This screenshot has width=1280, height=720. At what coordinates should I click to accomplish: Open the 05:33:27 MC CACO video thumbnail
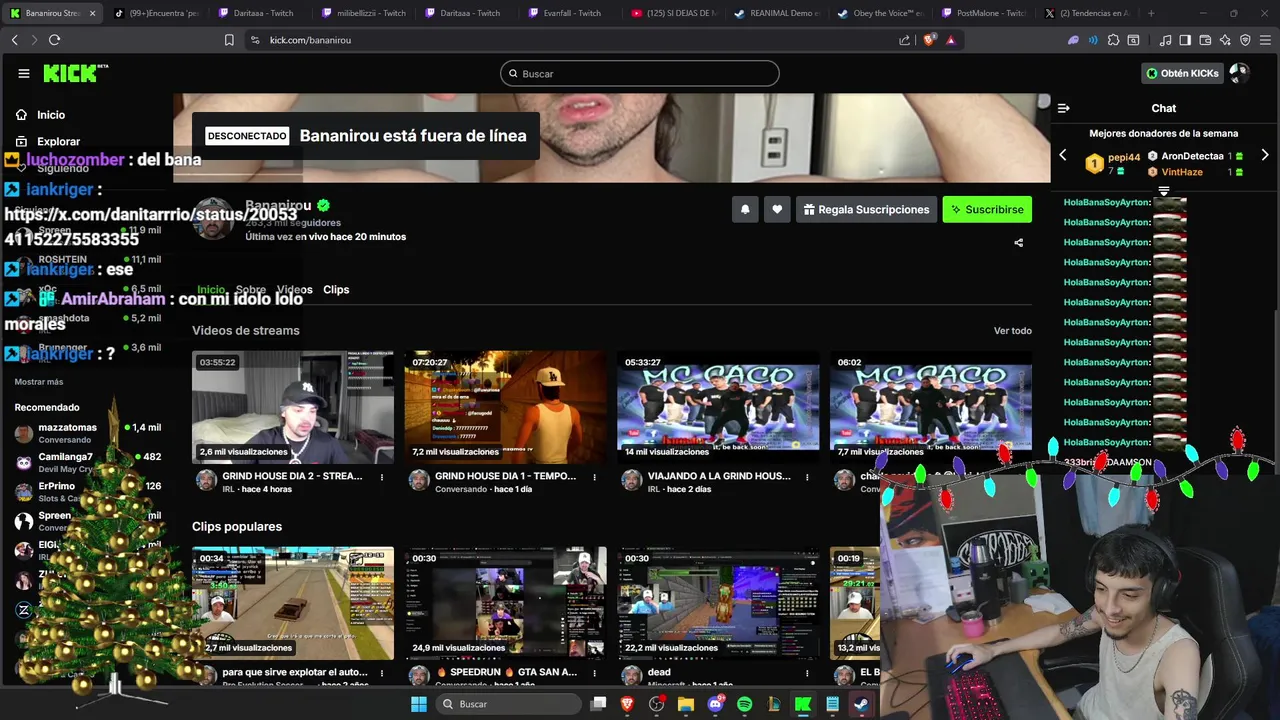(x=718, y=407)
